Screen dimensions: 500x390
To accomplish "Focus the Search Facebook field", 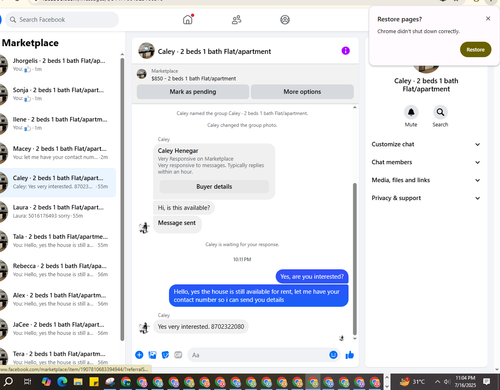I will [62, 20].
